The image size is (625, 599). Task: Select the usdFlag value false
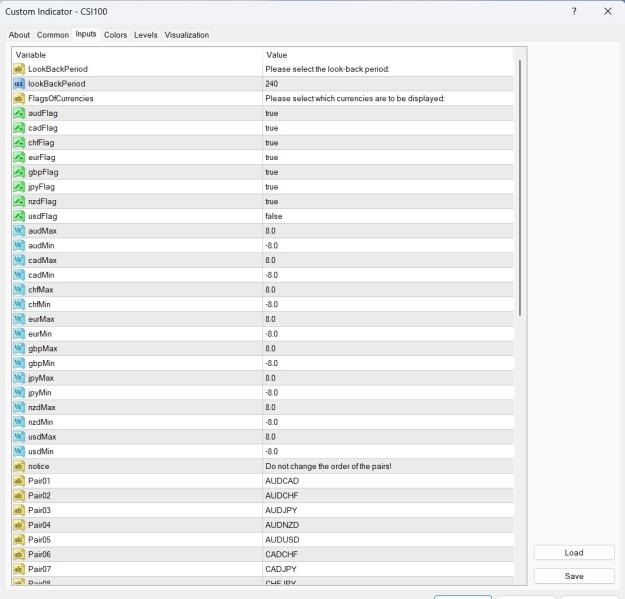coord(274,216)
